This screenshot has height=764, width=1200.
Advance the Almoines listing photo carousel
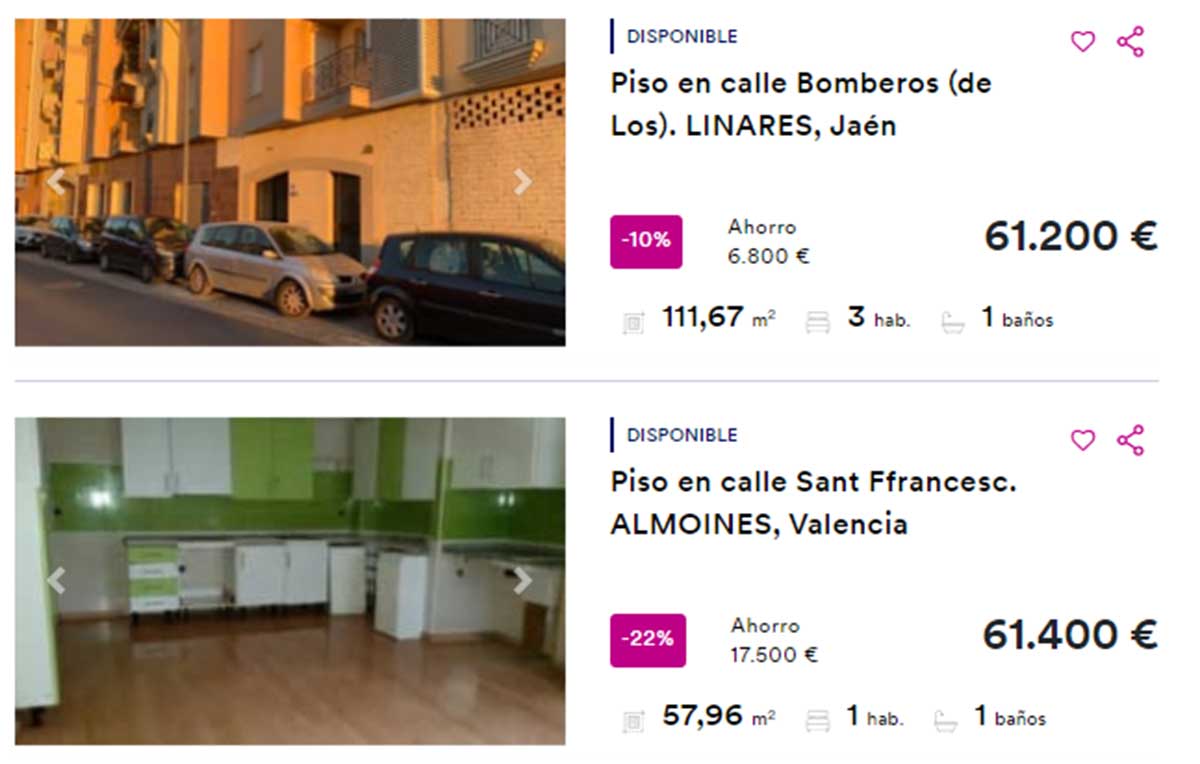[521, 579]
